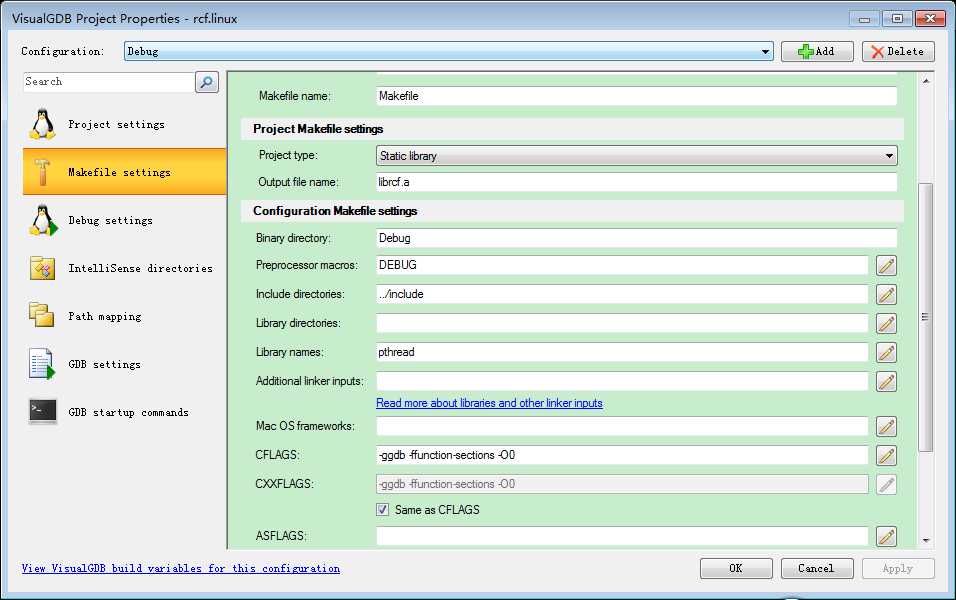Edit Mac OS frameworks with pencil icon
The height and width of the screenshot is (600, 956).
[886, 426]
